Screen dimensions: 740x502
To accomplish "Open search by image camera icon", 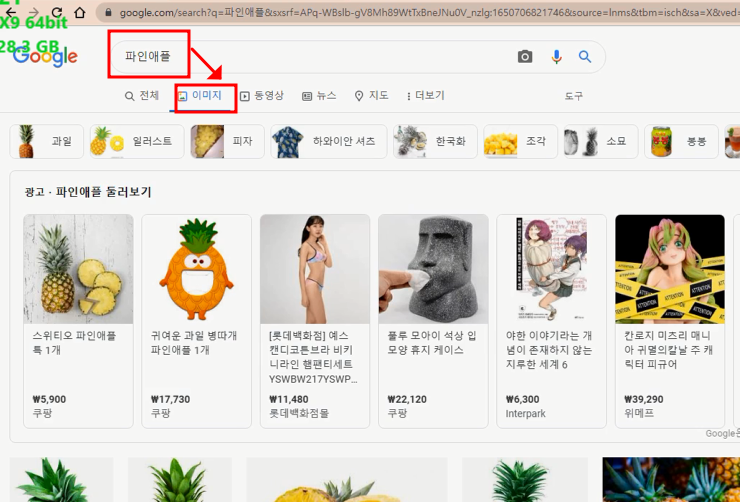I will tap(525, 57).
